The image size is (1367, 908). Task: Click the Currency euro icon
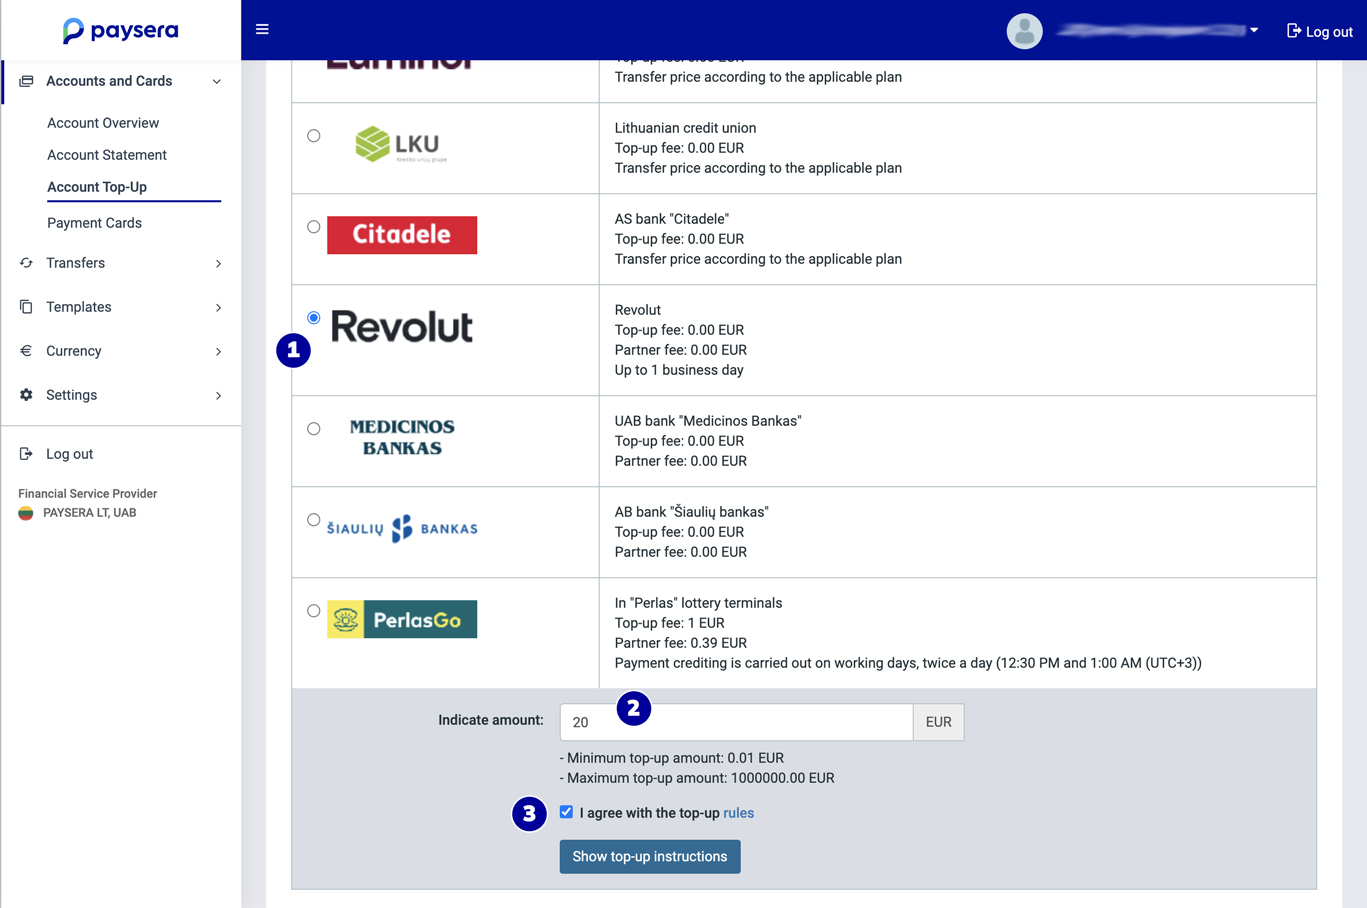(x=26, y=351)
